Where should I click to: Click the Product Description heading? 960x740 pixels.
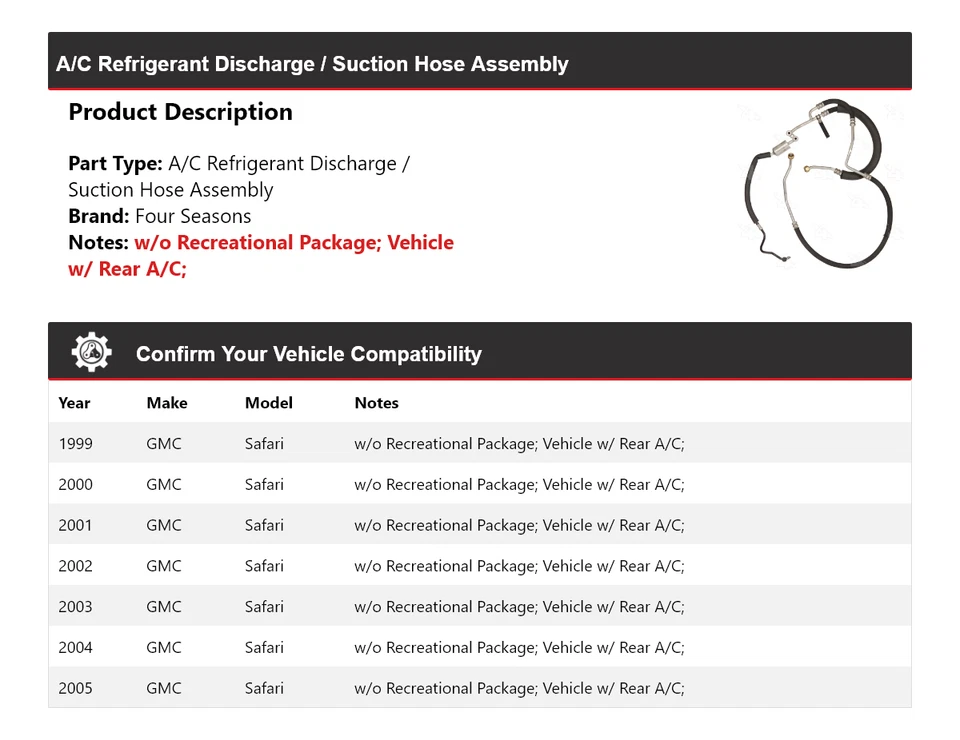180,112
